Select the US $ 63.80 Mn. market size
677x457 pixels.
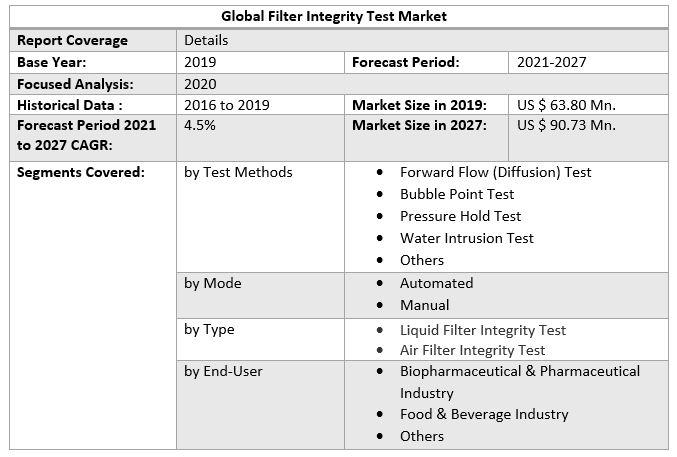point(566,105)
